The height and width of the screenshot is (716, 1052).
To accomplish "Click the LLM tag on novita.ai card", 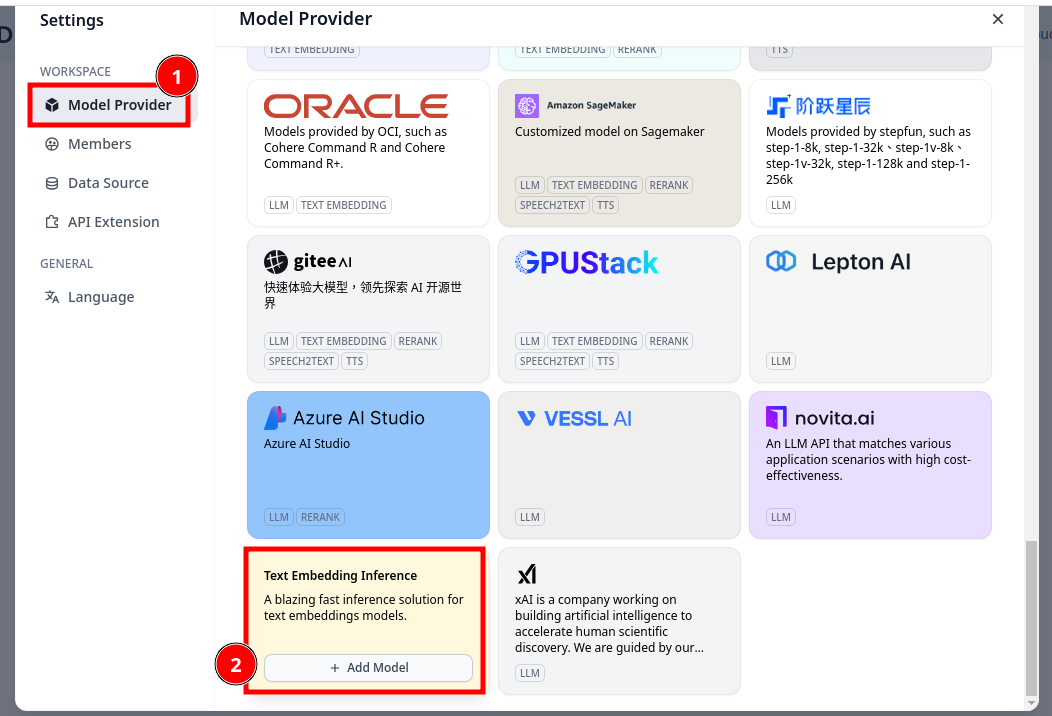I will coord(780,517).
